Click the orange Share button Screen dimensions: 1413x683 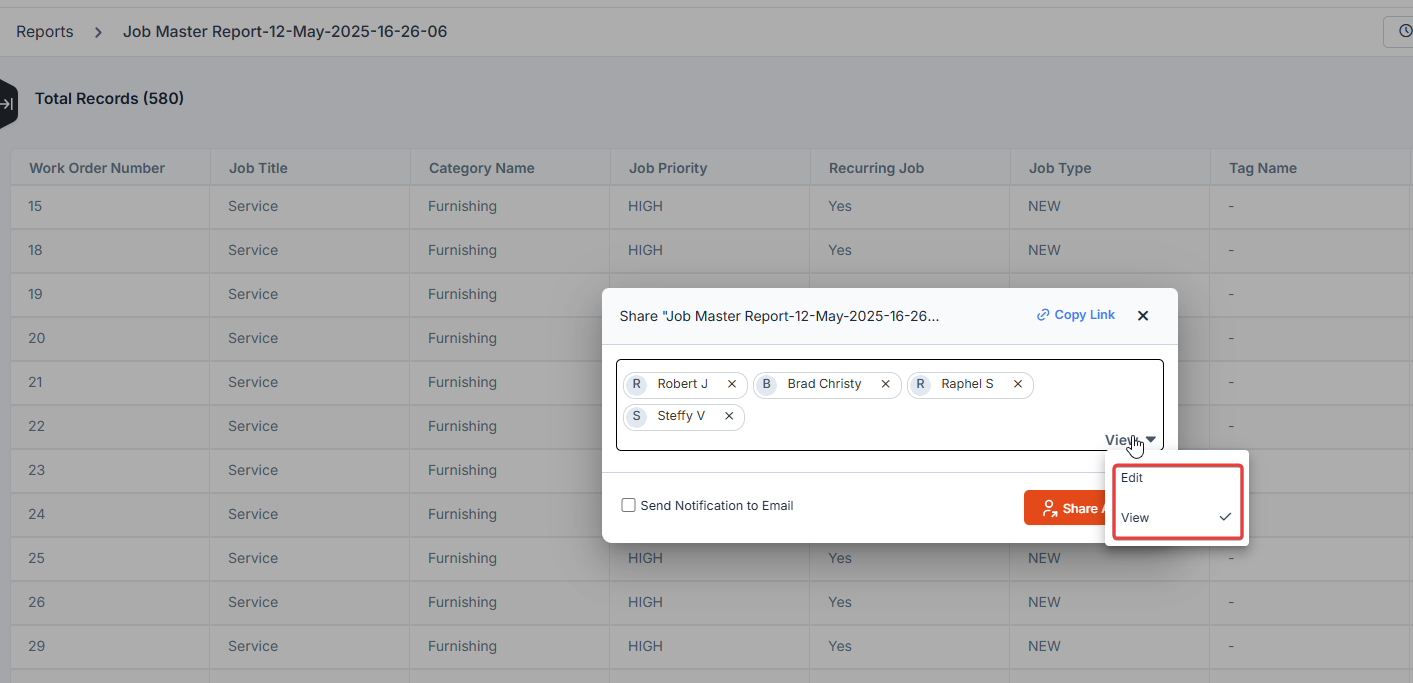(1065, 508)
